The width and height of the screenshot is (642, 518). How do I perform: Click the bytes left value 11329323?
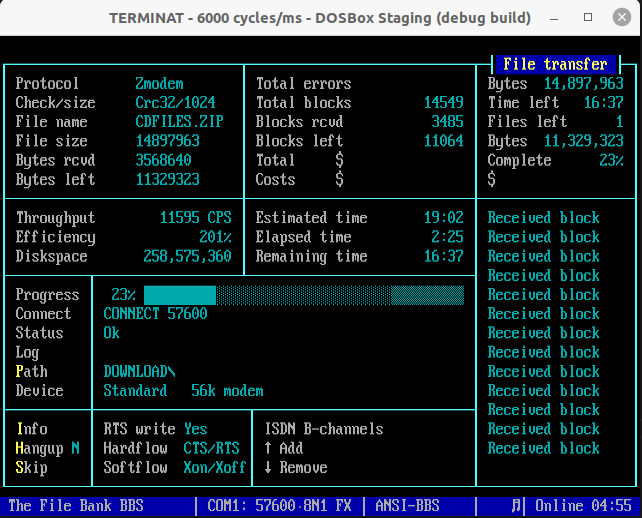click(167, 179)
